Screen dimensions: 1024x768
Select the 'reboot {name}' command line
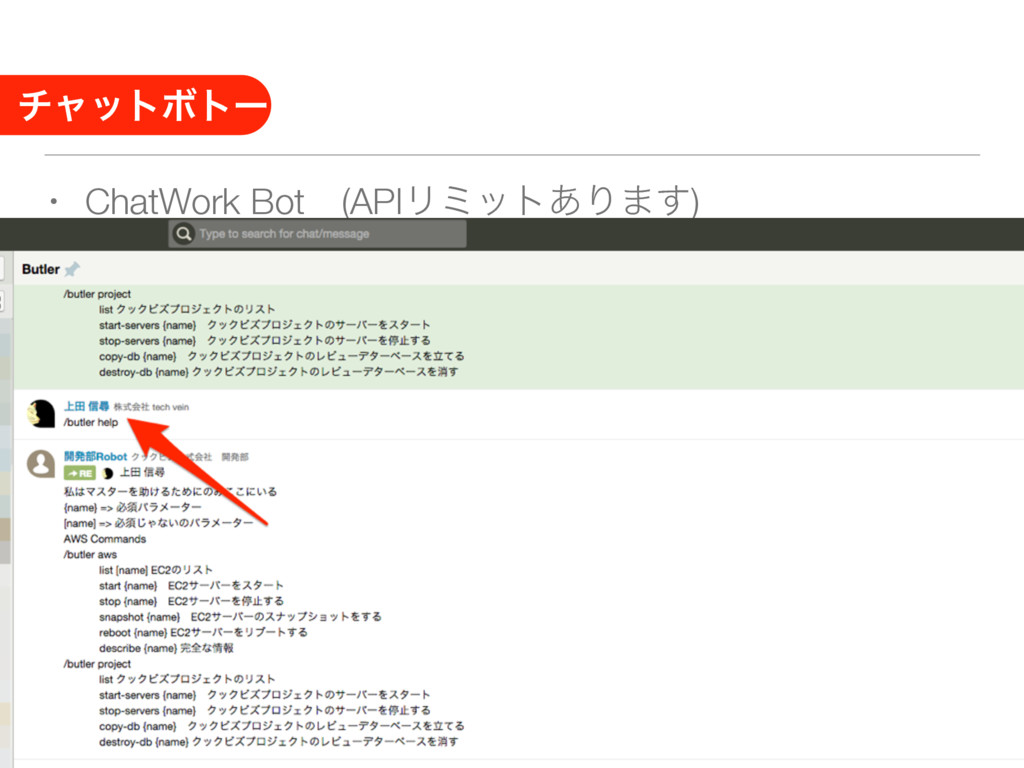[x=203, y=633]
